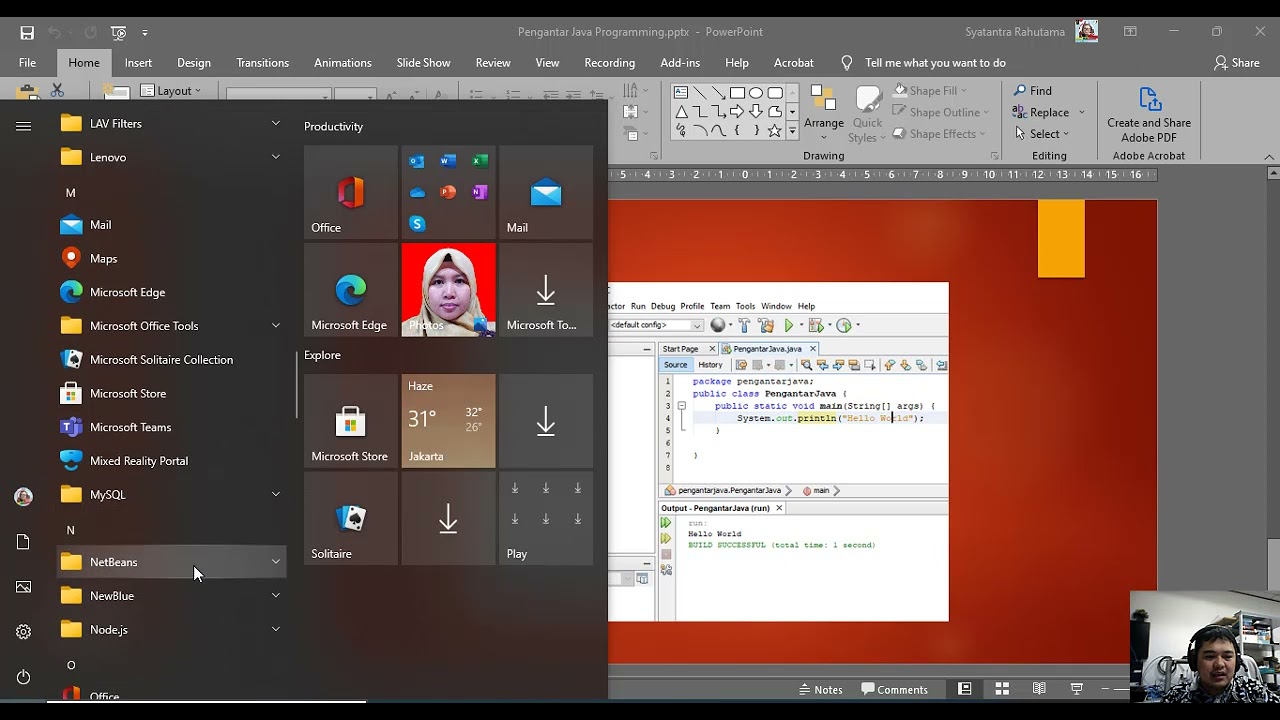Select the Right Arrow block shape
The image size is (1280, 720).
tap(737, 112)
